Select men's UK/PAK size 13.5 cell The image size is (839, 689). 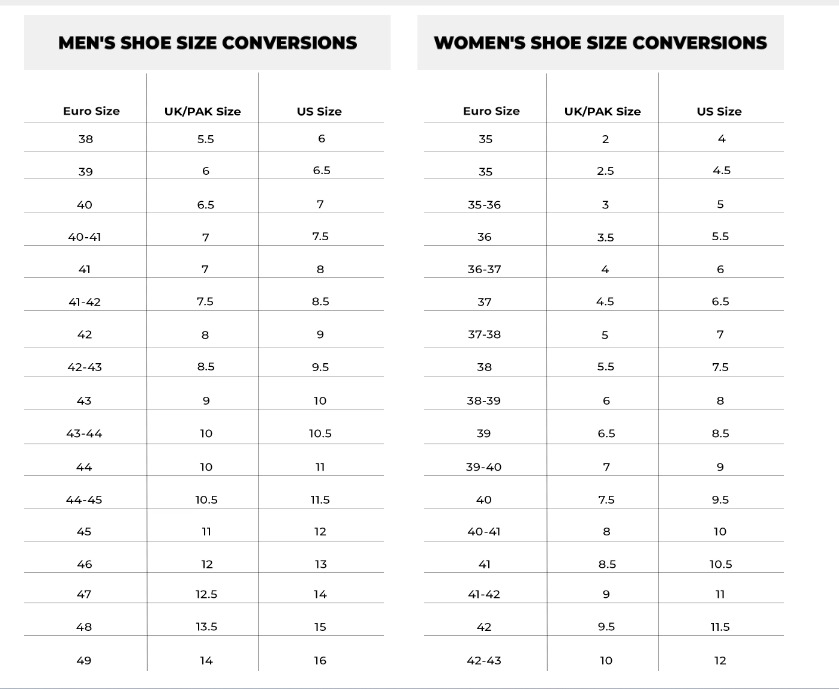(x=206, y=627)
